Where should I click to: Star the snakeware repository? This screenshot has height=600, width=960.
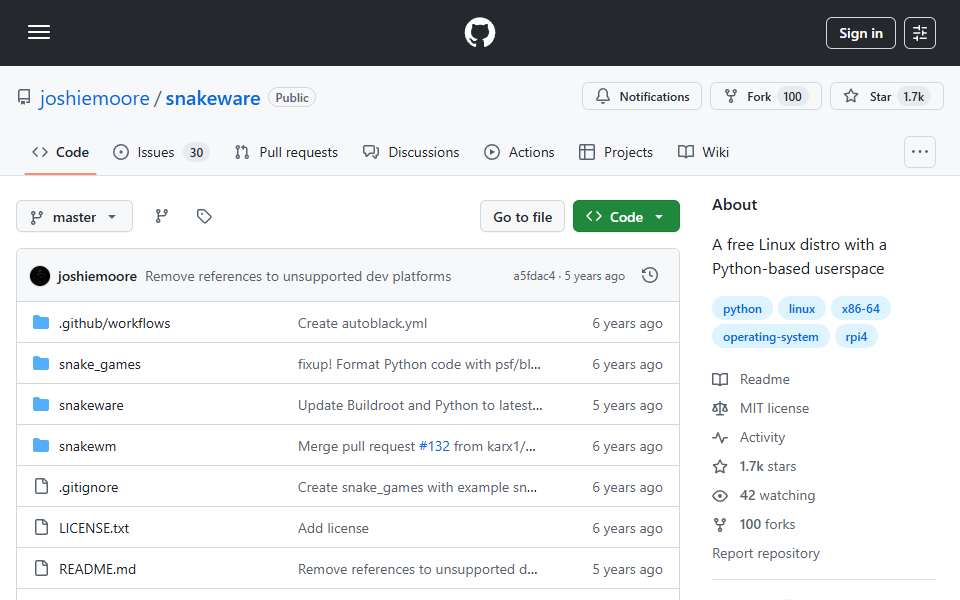[887, 96]
